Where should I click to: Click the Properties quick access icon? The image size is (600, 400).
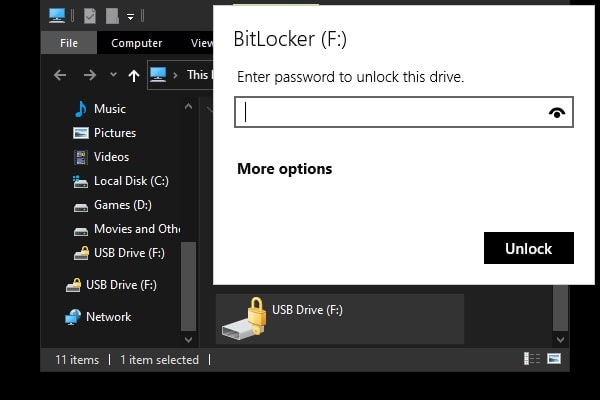[x=90, y=15]
